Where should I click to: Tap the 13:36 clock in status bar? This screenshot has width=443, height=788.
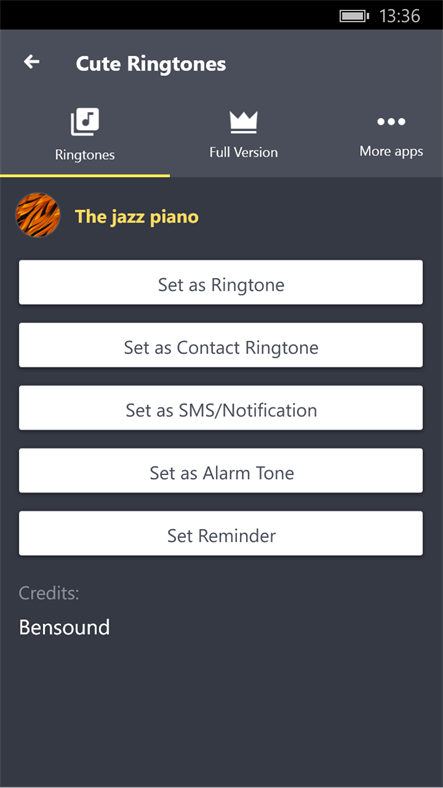click(x=400, y=16)
